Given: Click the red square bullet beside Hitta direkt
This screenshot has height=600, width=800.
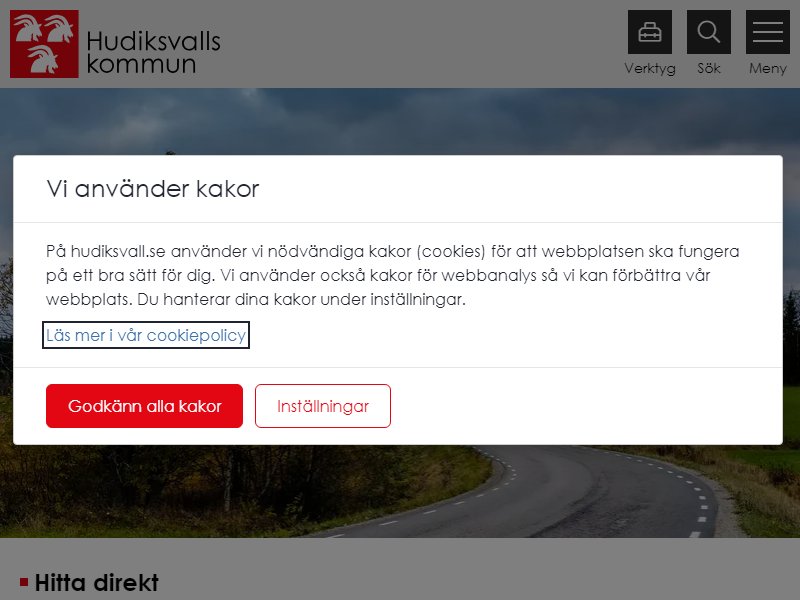Looking at the screenshot, I should [23, 582].
